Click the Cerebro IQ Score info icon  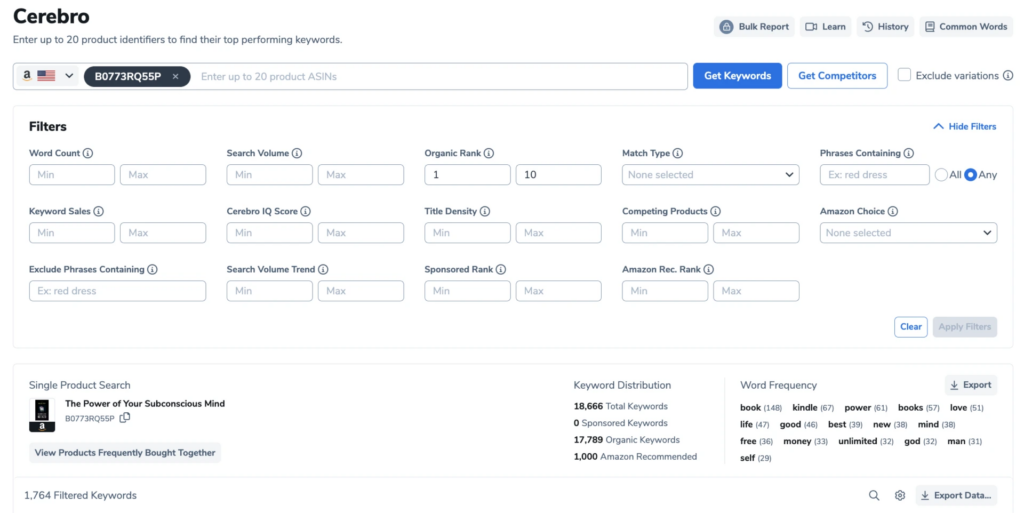(x=306, y=212)
